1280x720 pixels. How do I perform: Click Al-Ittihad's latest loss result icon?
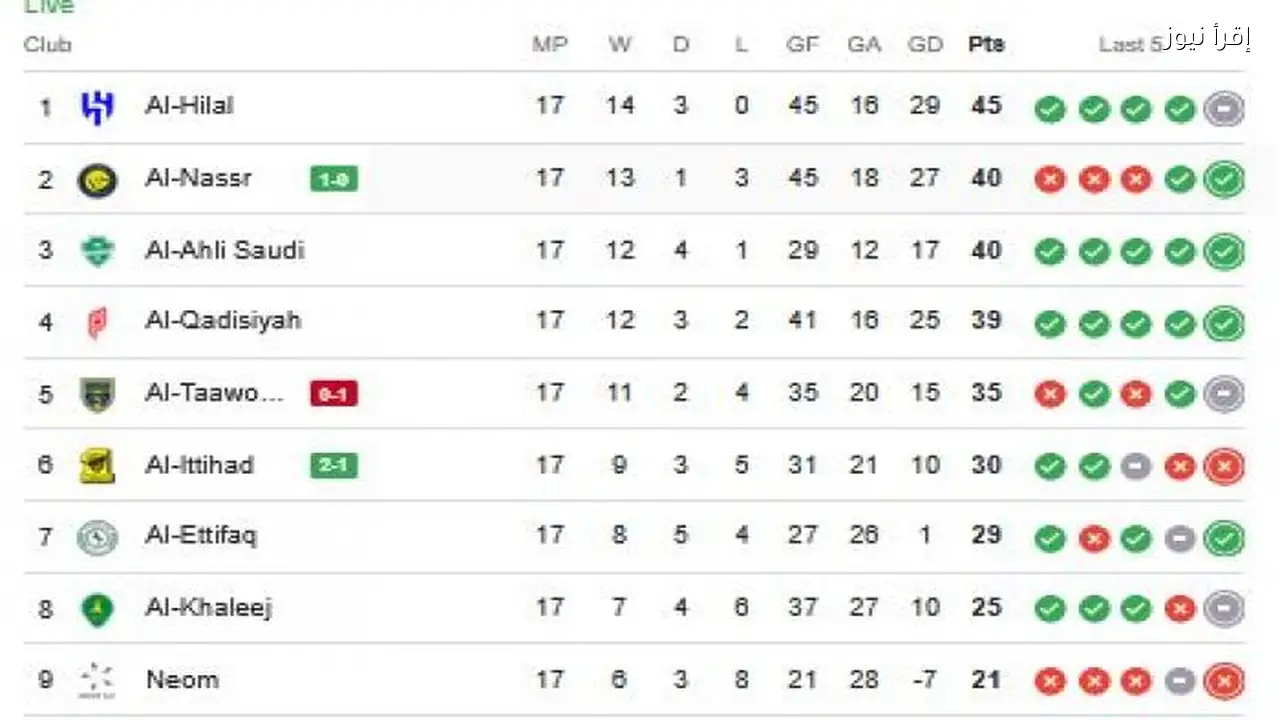[1223, 467]
